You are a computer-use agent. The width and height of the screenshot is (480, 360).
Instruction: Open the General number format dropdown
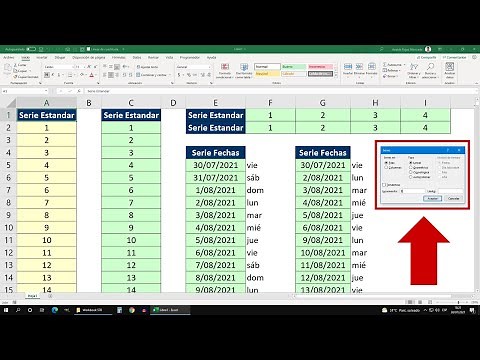click(209, 67)
